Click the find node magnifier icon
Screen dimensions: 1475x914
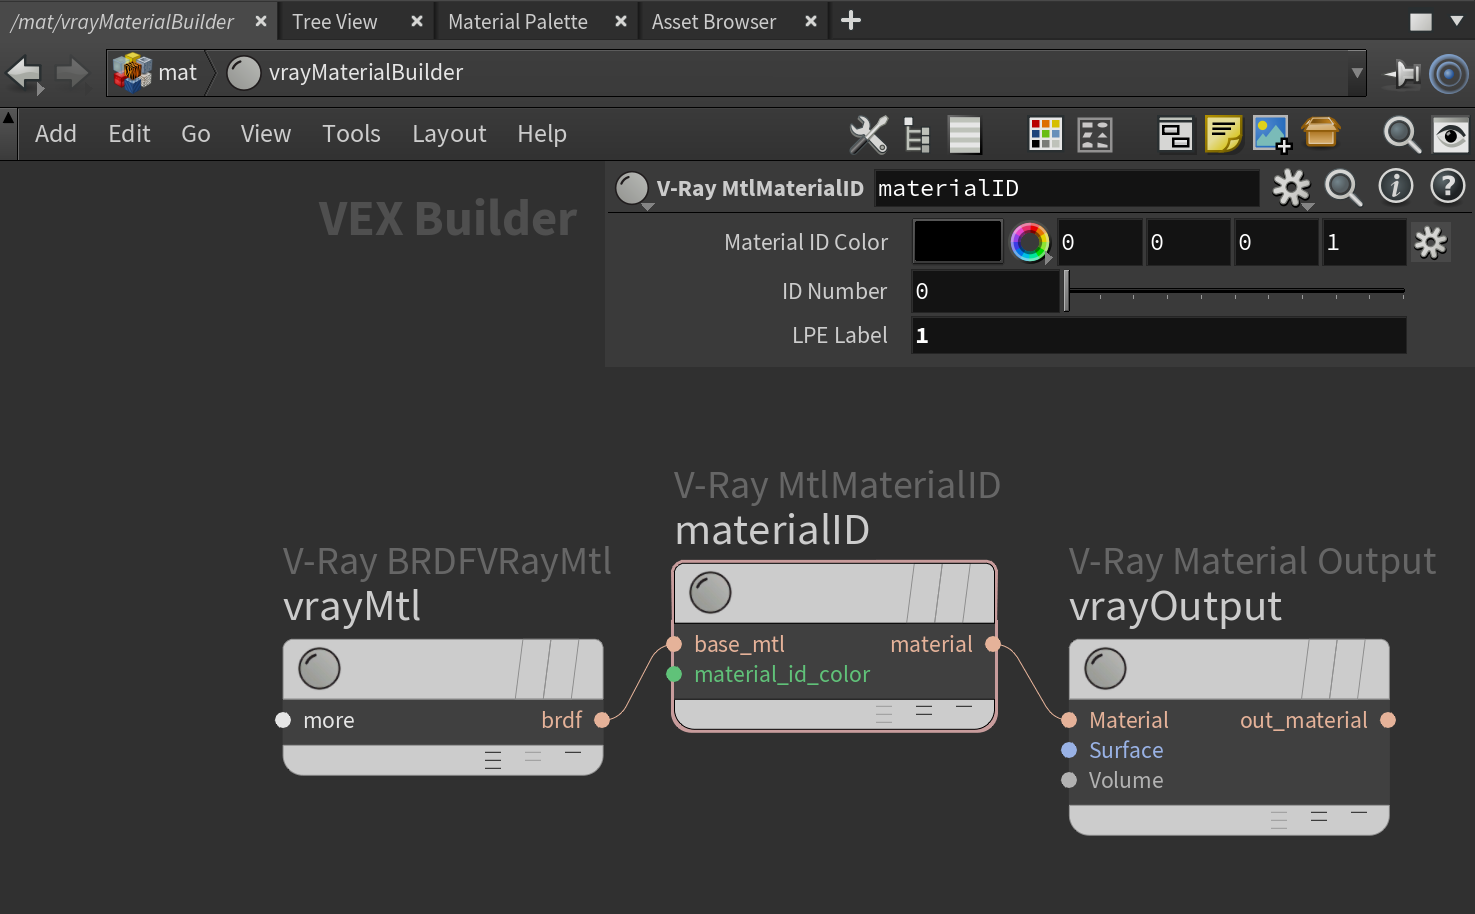tap(1402, 134)
